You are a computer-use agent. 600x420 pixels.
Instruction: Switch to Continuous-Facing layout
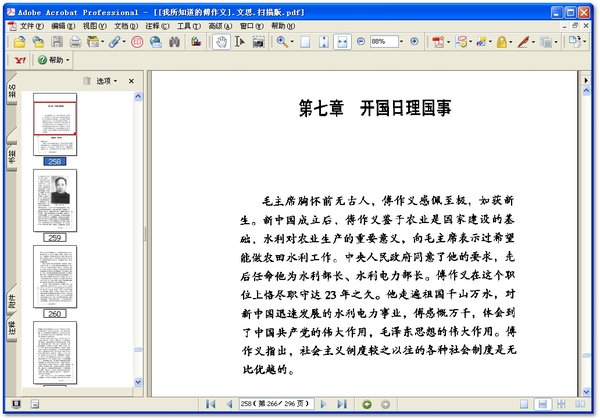[561, 404]
